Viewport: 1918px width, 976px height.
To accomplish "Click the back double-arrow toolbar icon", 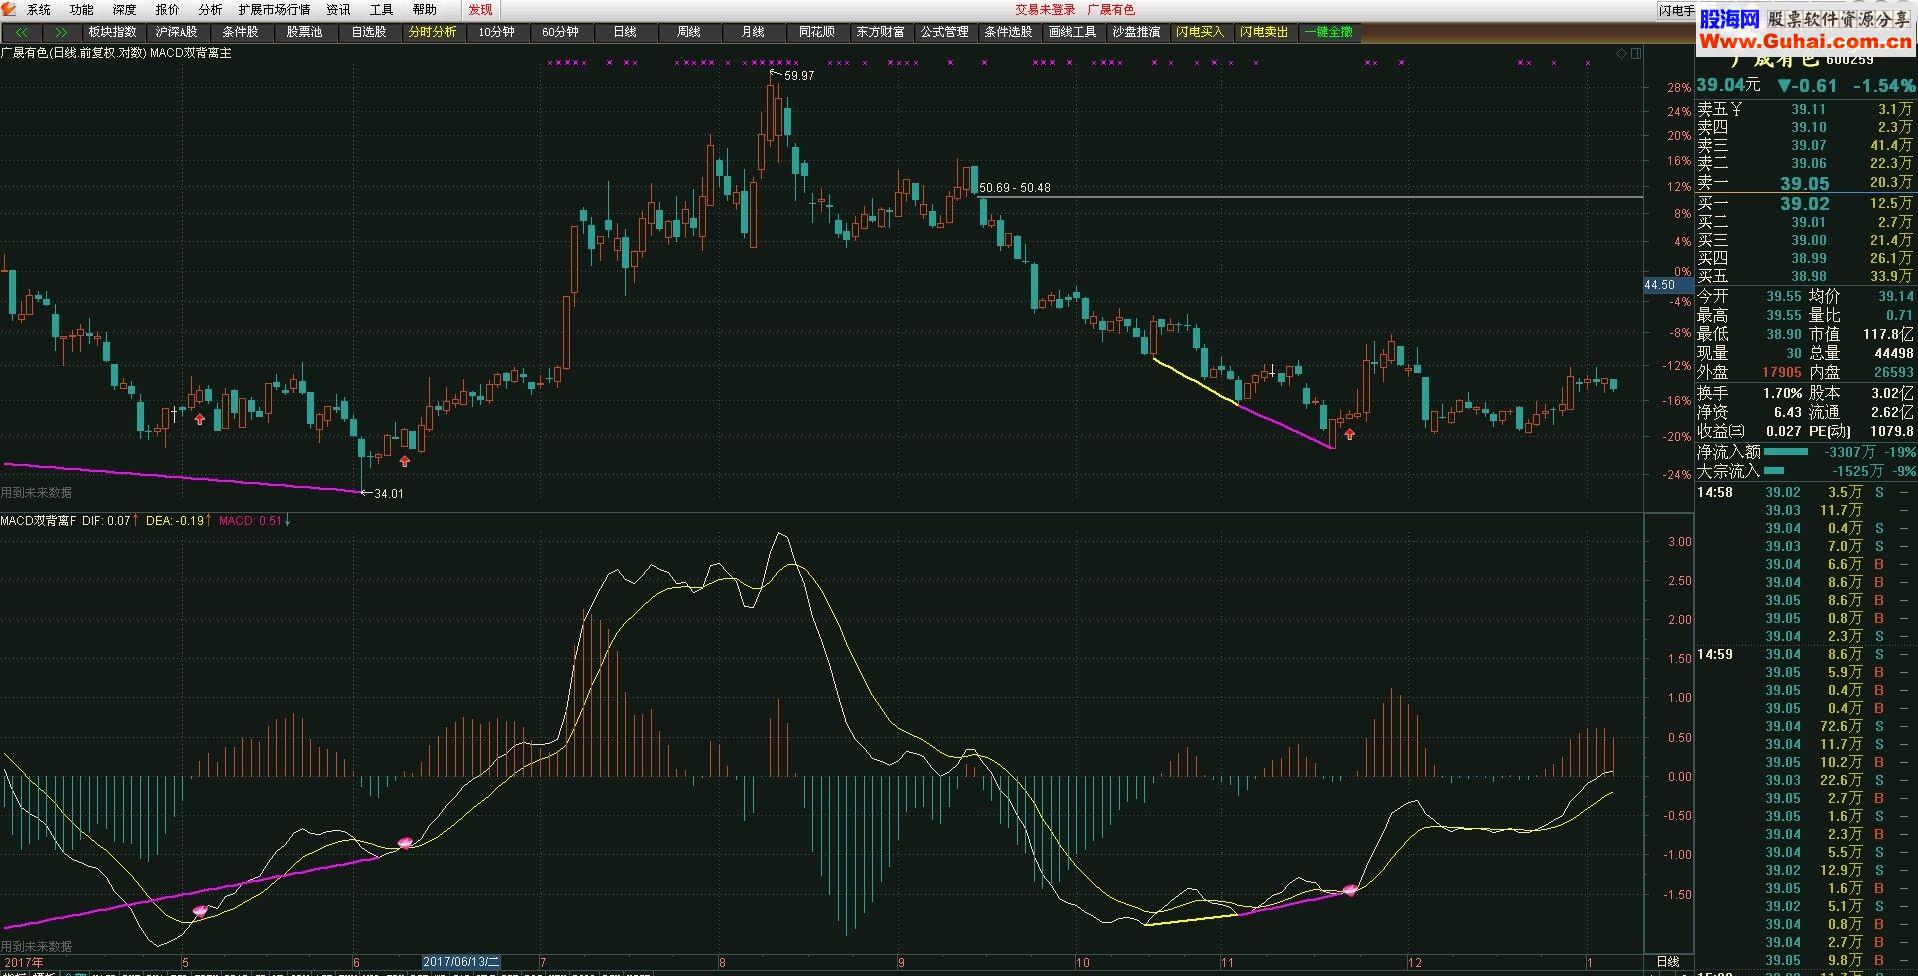I will point(21,32).
